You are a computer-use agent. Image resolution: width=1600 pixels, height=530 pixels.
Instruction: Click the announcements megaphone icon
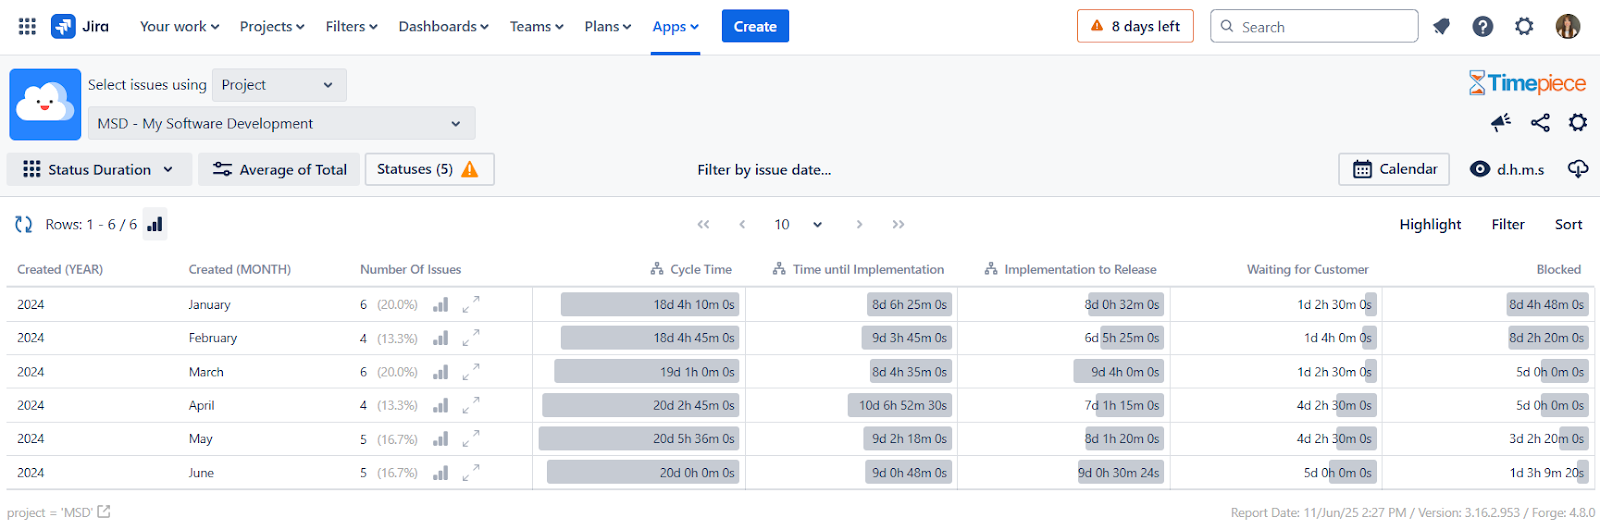tap(1501, 122)
